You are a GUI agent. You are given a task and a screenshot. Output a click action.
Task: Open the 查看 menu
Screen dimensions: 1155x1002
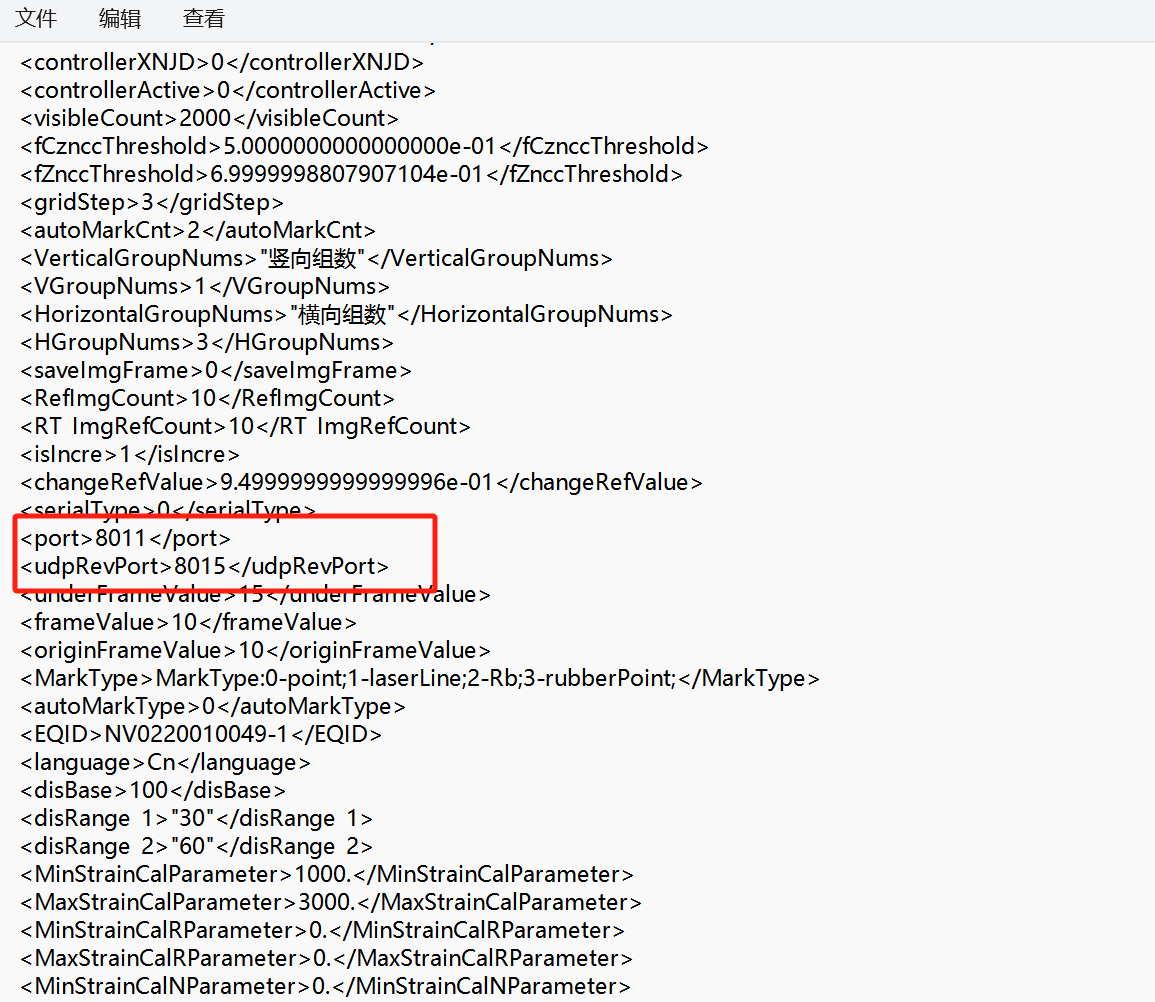(x=204, y=18)
